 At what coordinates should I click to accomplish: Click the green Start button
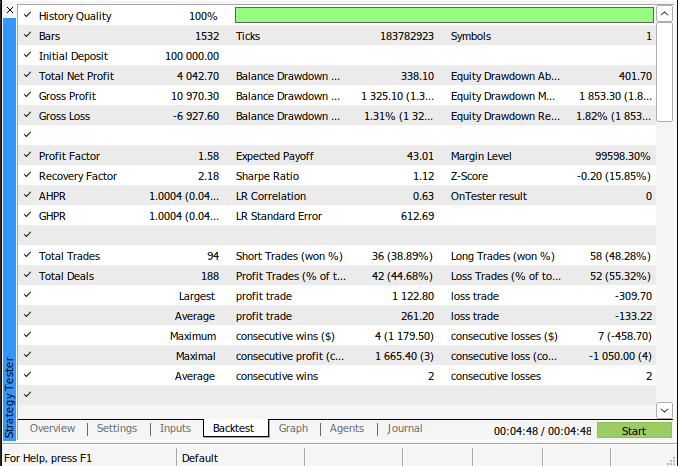(634, 431)
